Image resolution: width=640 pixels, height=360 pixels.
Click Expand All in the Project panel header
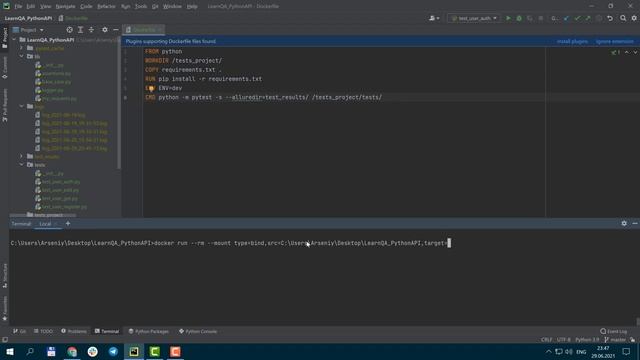[80, 30]
